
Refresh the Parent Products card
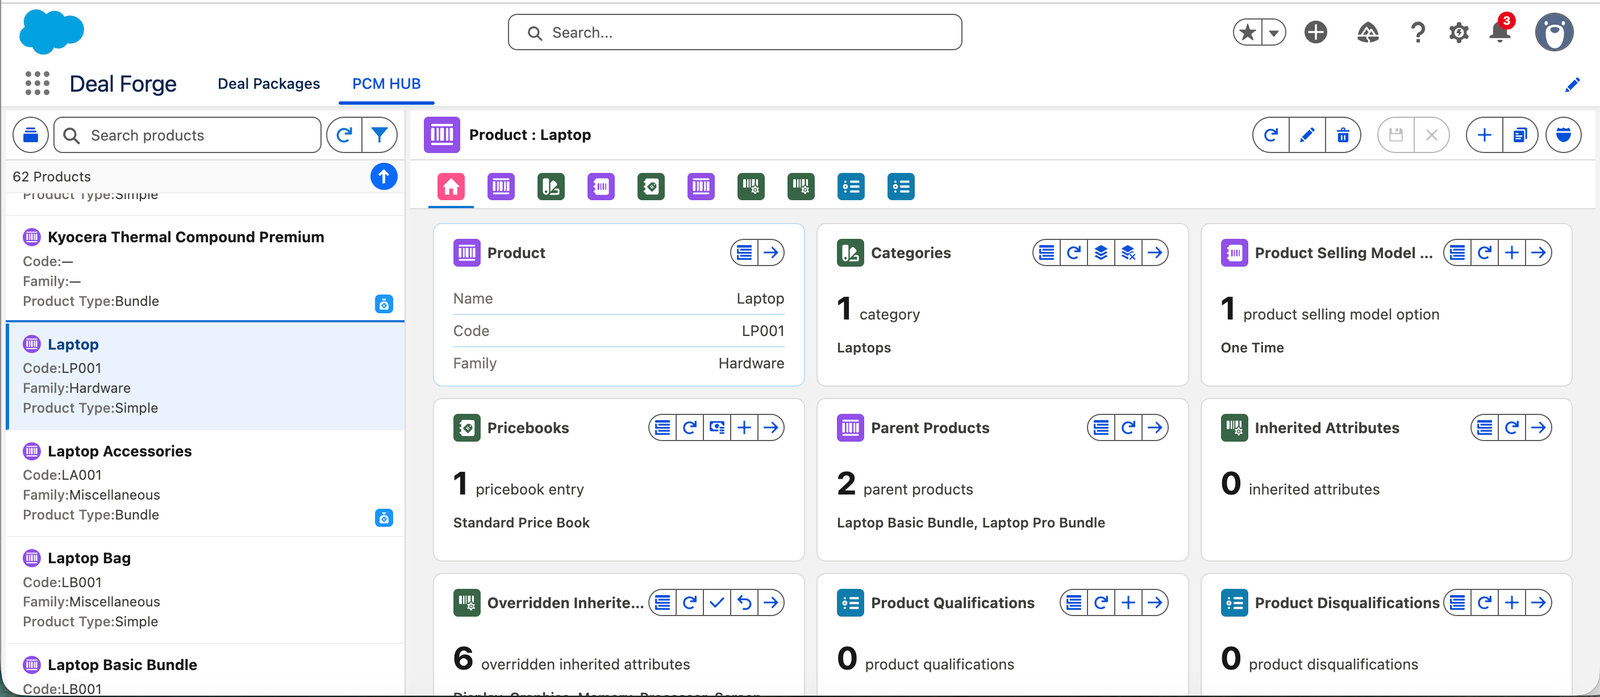pos(1128,428)
